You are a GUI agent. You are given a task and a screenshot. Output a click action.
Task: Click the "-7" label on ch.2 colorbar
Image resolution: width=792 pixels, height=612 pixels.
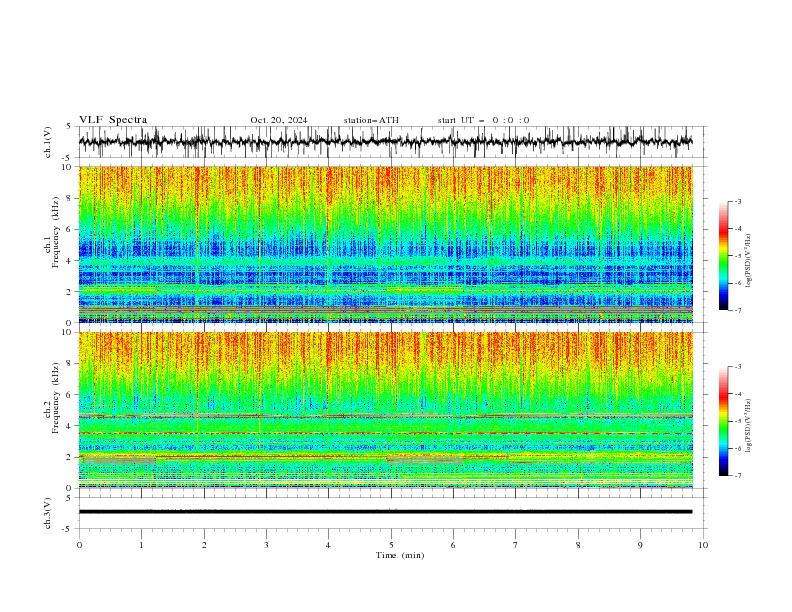tap(737, 475)
